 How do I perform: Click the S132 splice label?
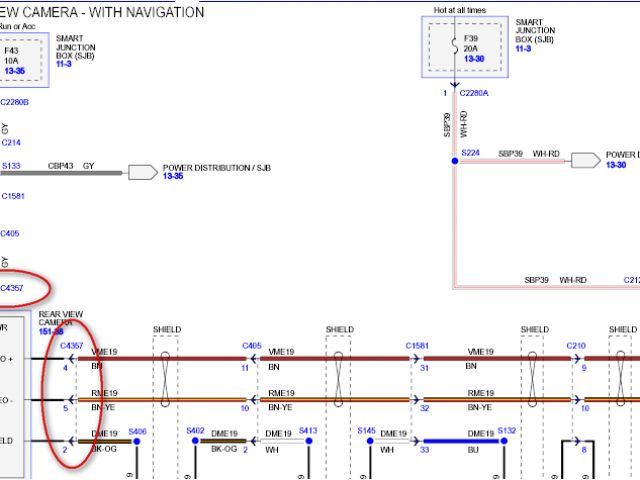(507, 431)
